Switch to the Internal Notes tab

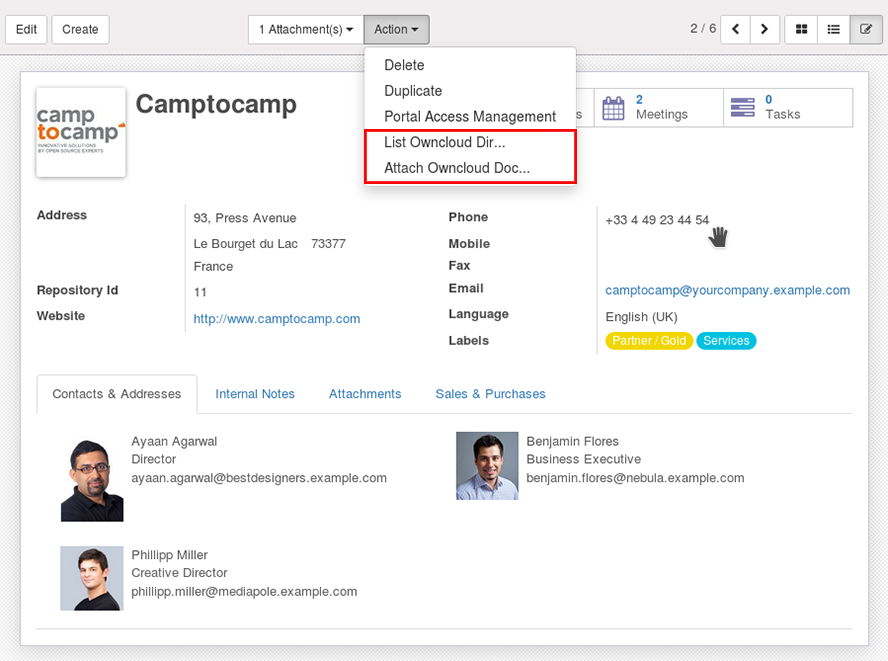[x=255, y=394]
